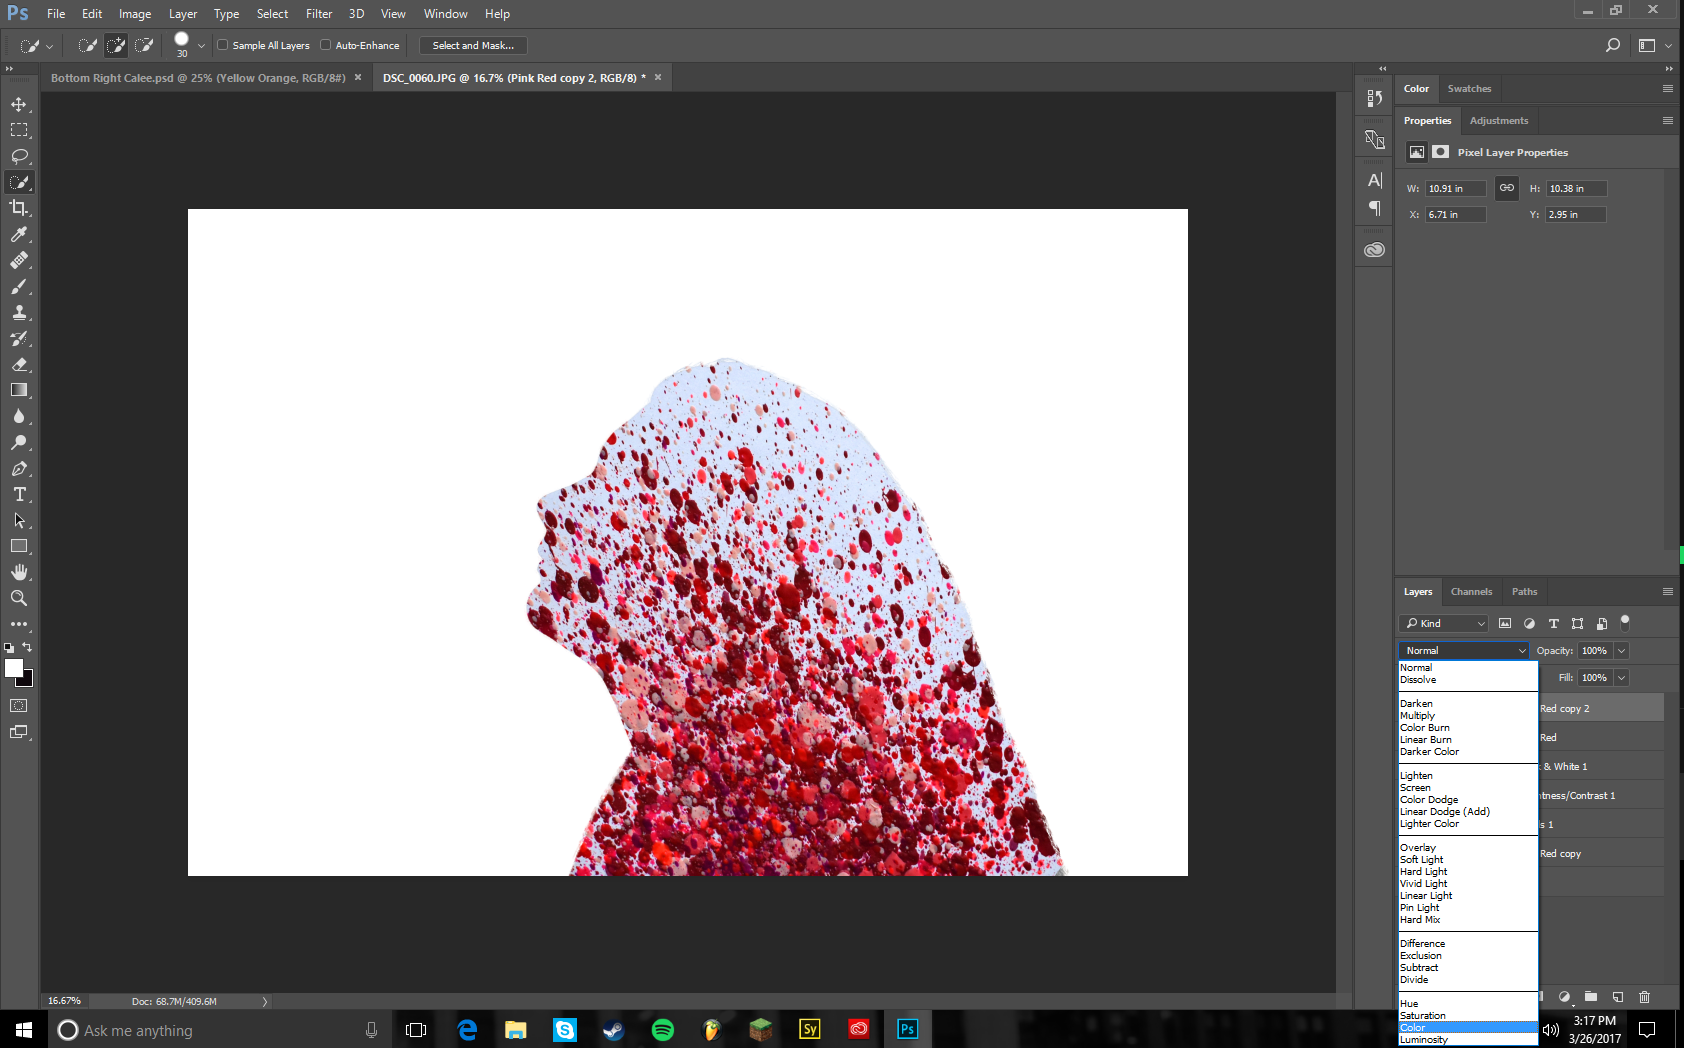Viewport: 1684px width, 1048px height.
Task: Open the Image menu
Action: click(x=135, y=14)
